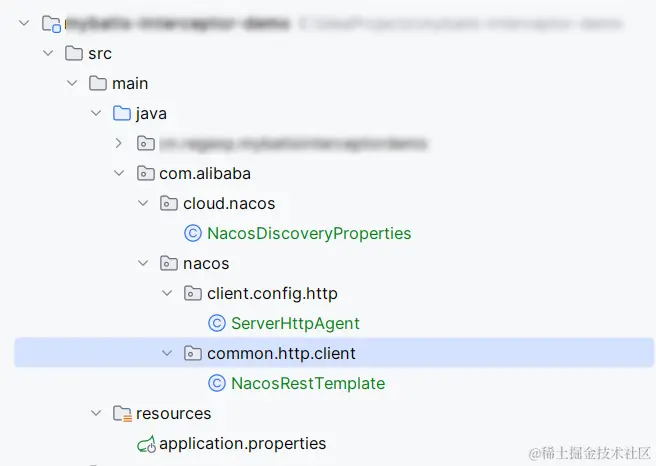Image resolution: width=656 pixels, height=466 pixels.
Task: Click the java source folder icon
Action: click(x=121, y=114)
